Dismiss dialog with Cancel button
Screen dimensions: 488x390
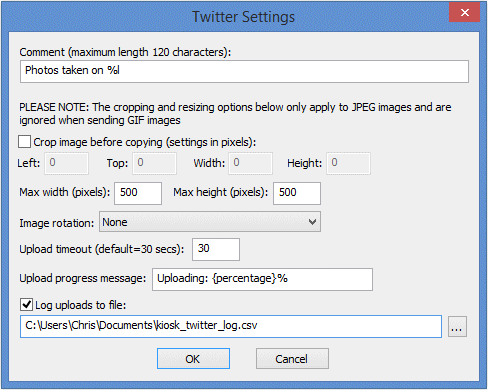pyautogui.click(x=292, y=359)
